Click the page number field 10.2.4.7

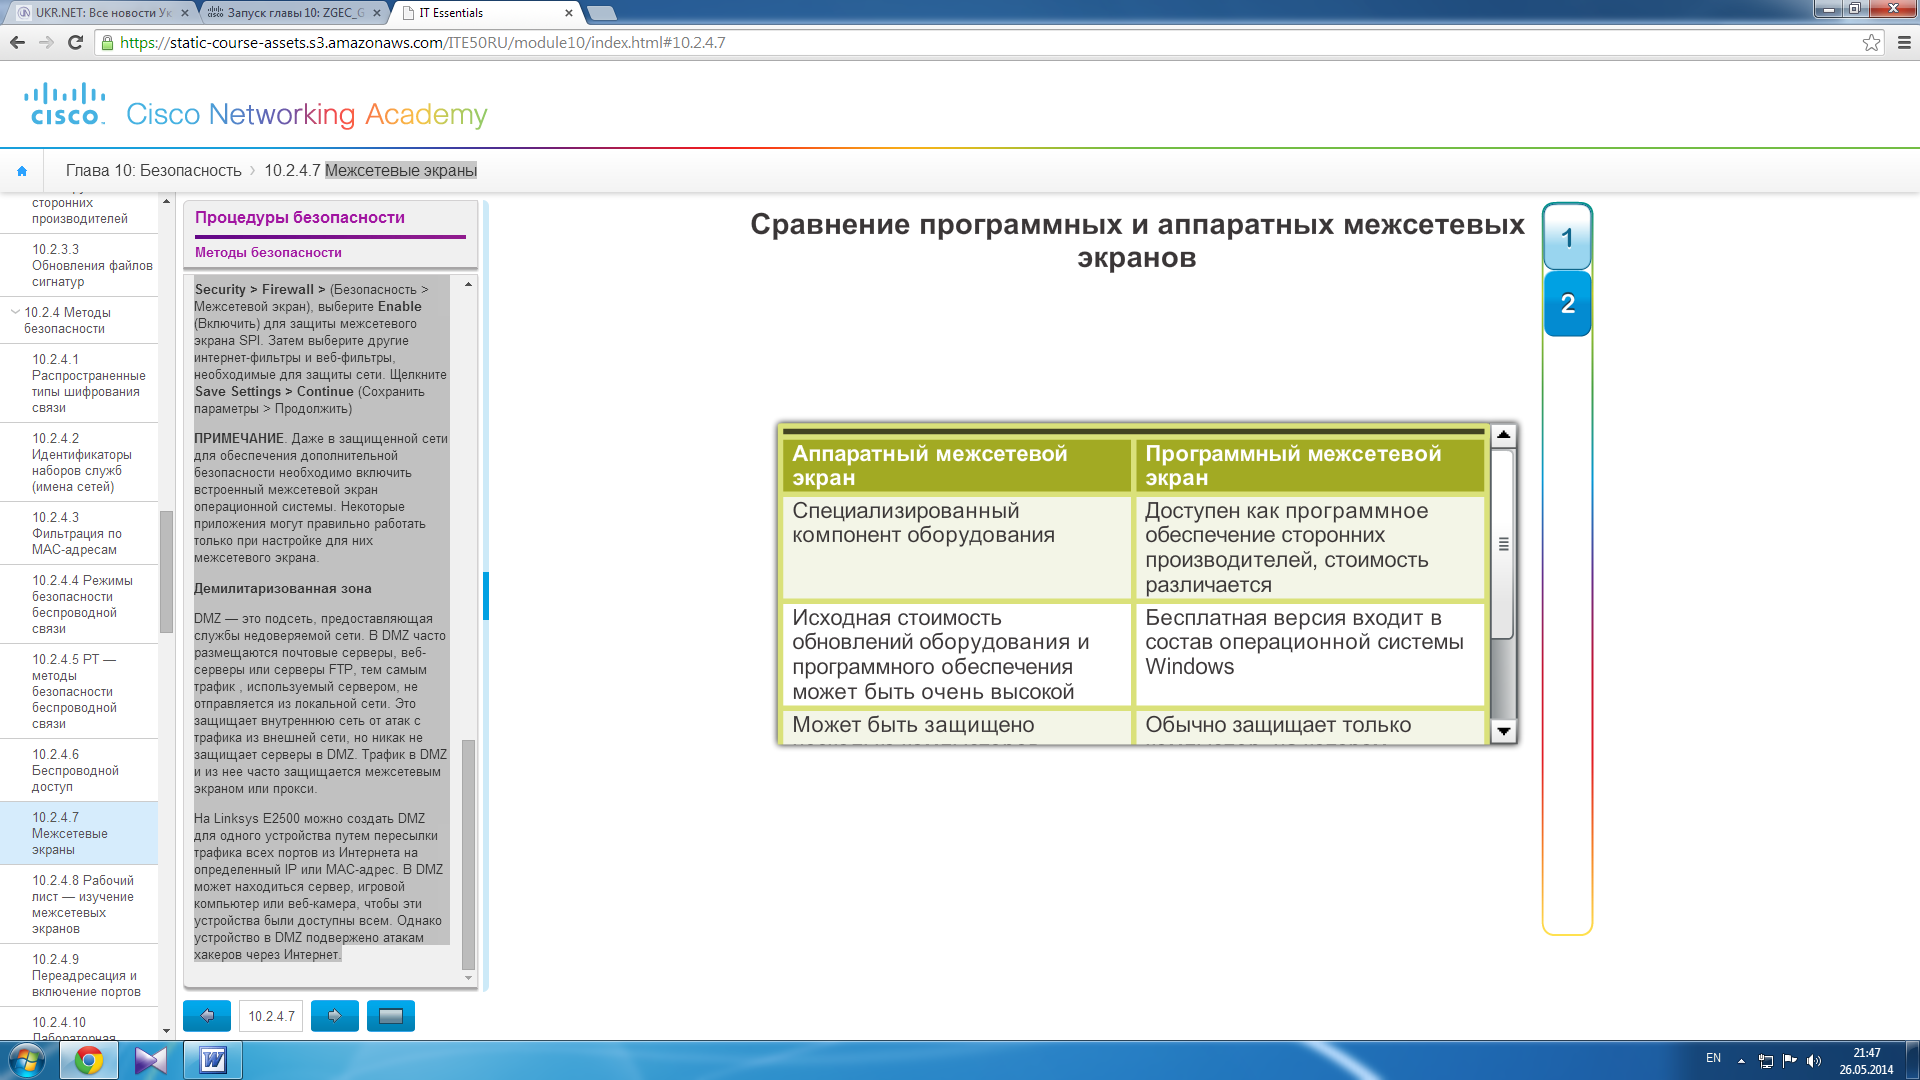pos(271,1016)
